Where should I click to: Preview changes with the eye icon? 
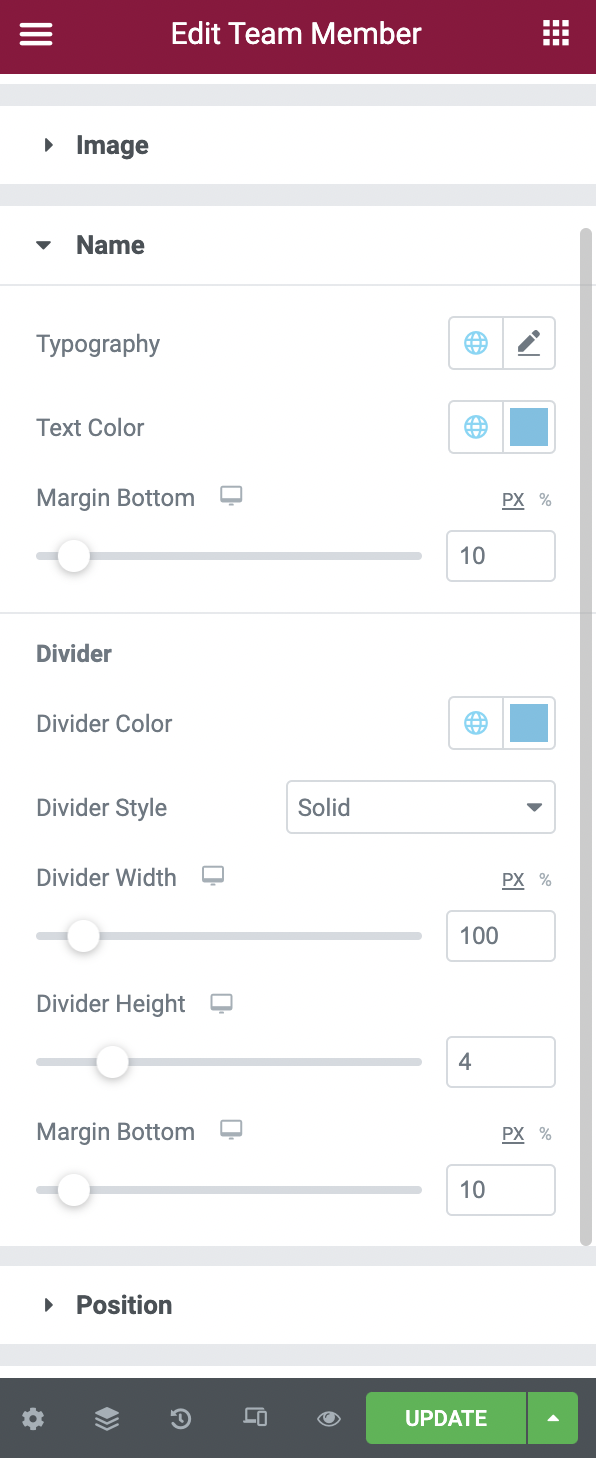pos(328,1418)
